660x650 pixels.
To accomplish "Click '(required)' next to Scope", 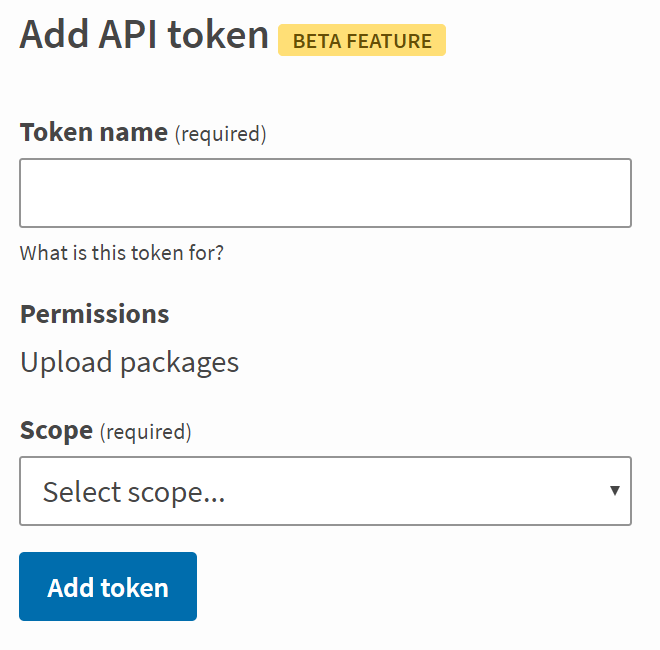I will (x=146, y=432).
